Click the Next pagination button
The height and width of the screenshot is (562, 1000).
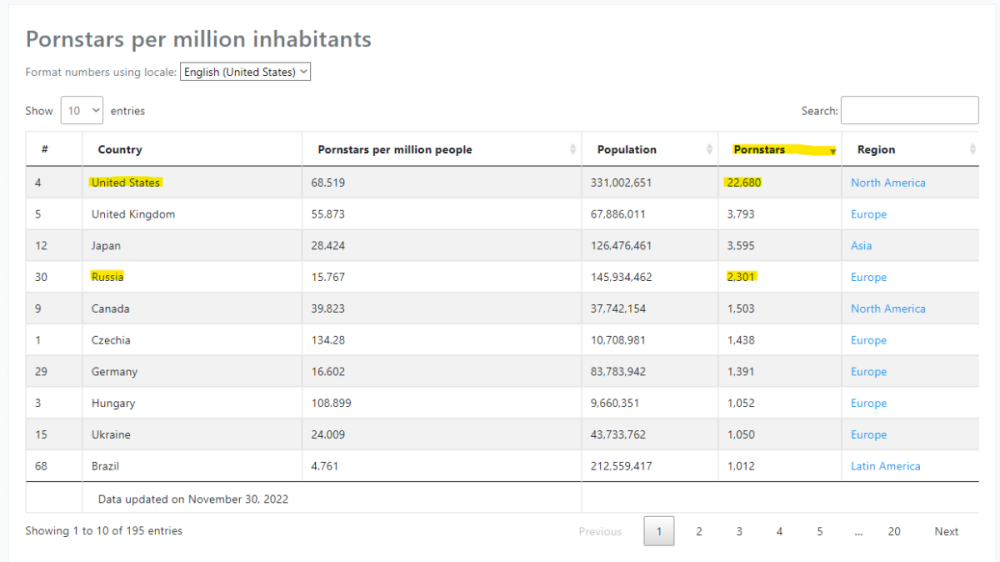click(x=946, y=532)
